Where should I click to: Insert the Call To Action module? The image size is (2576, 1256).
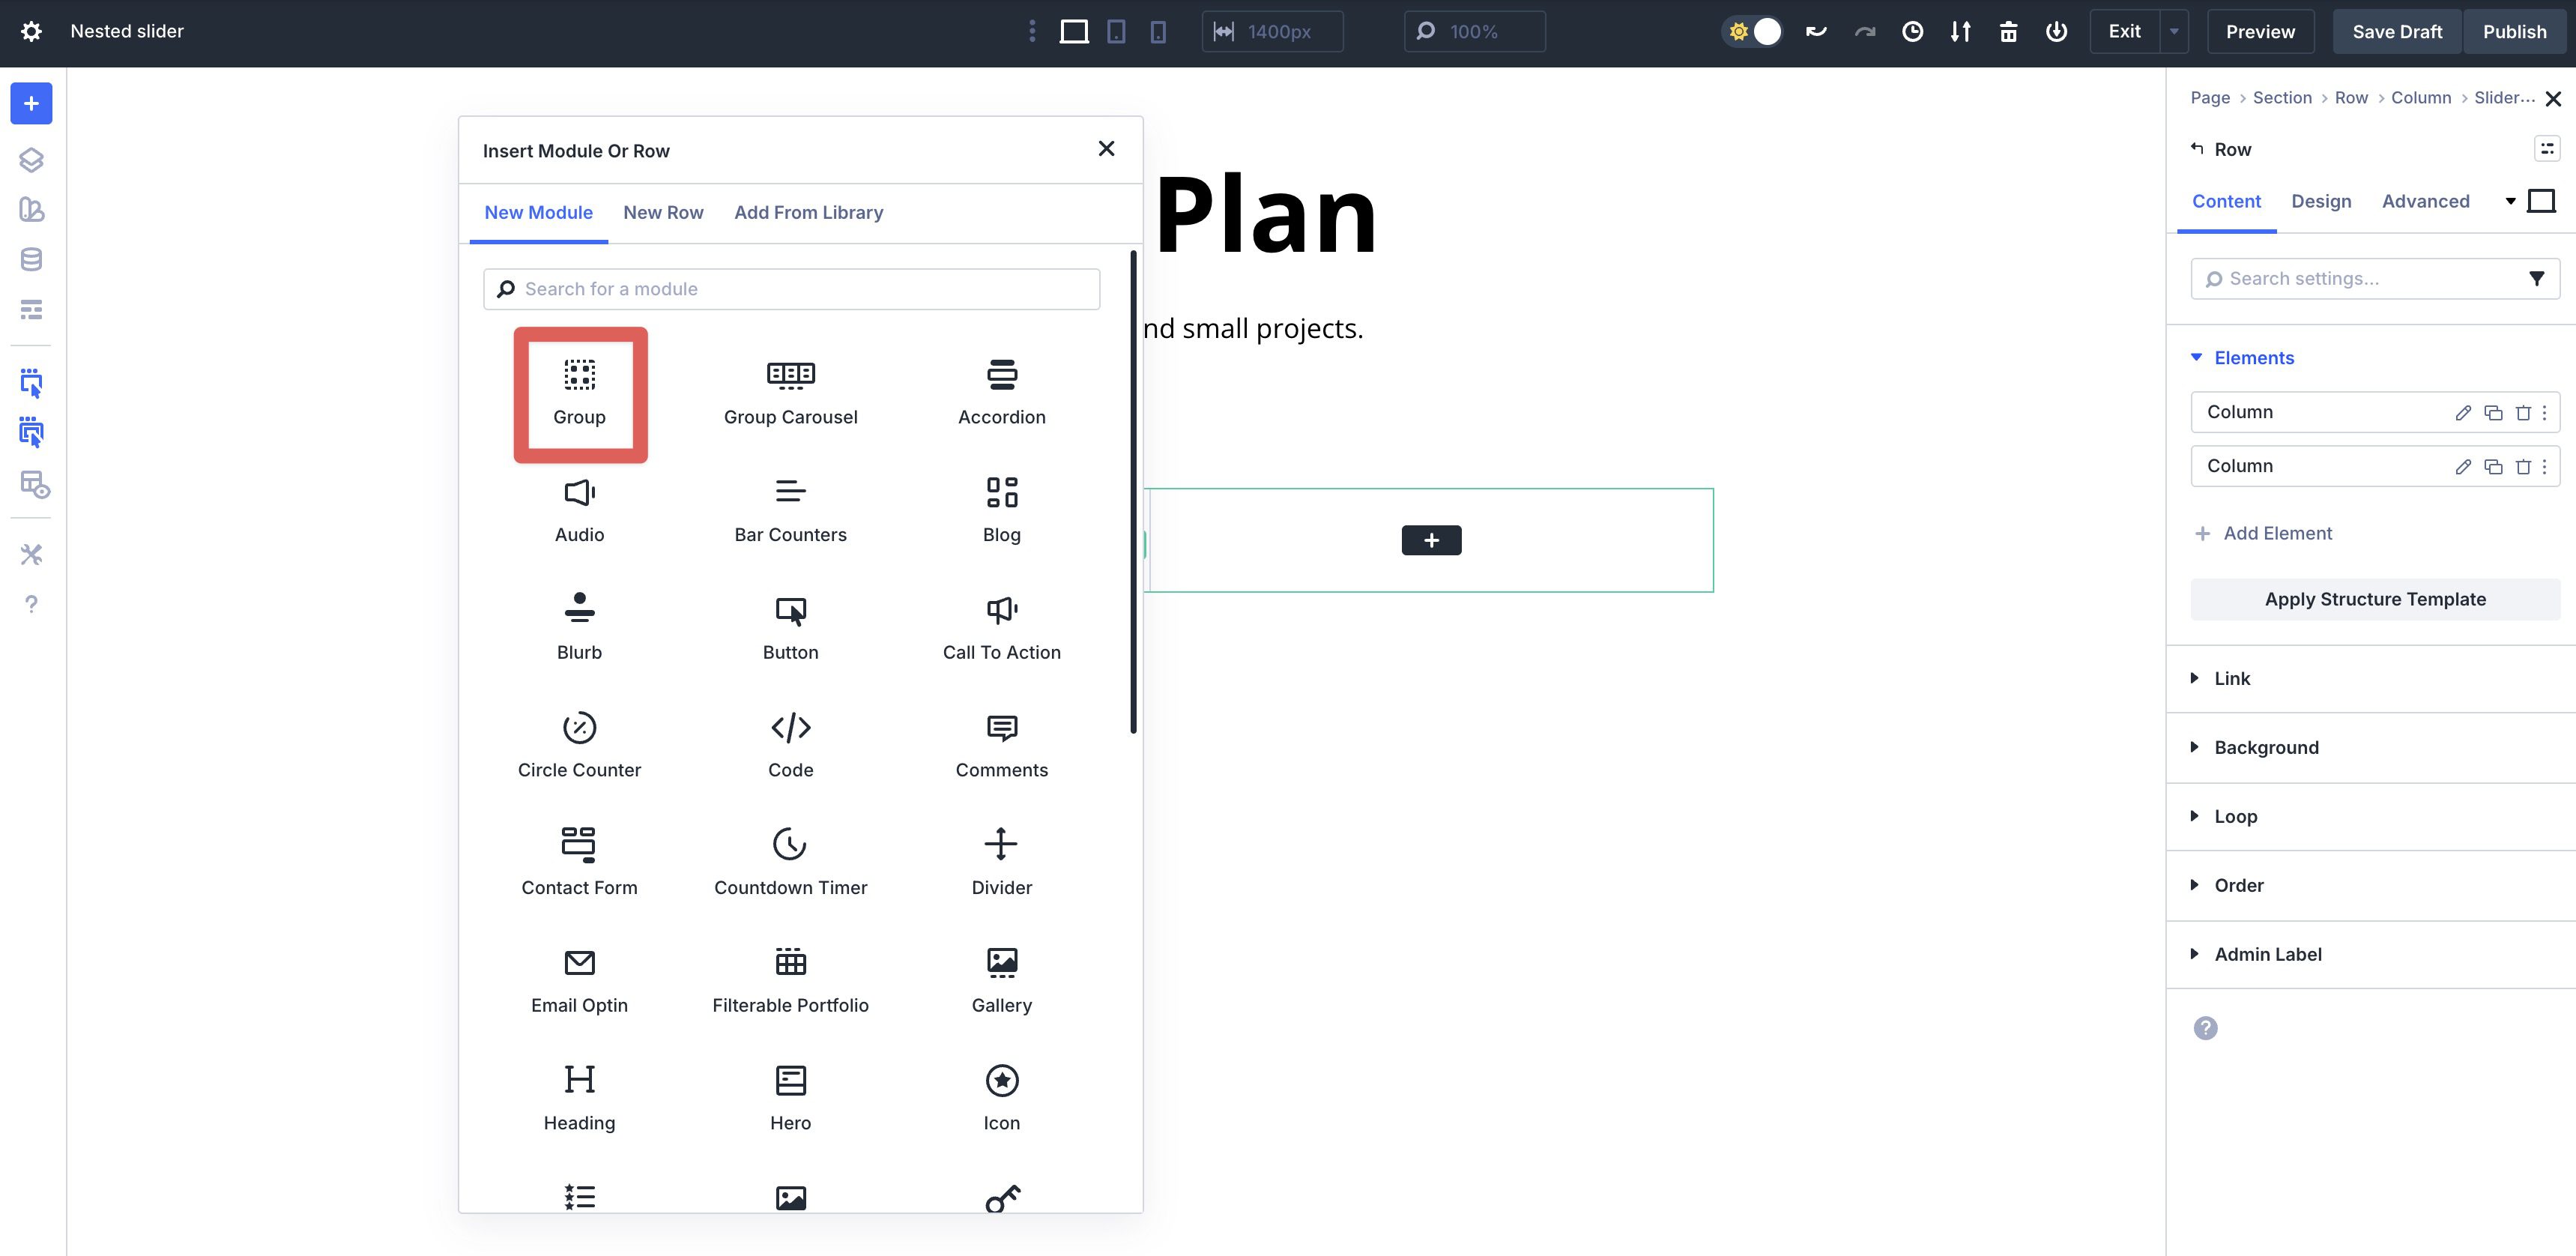point(1001,625)
